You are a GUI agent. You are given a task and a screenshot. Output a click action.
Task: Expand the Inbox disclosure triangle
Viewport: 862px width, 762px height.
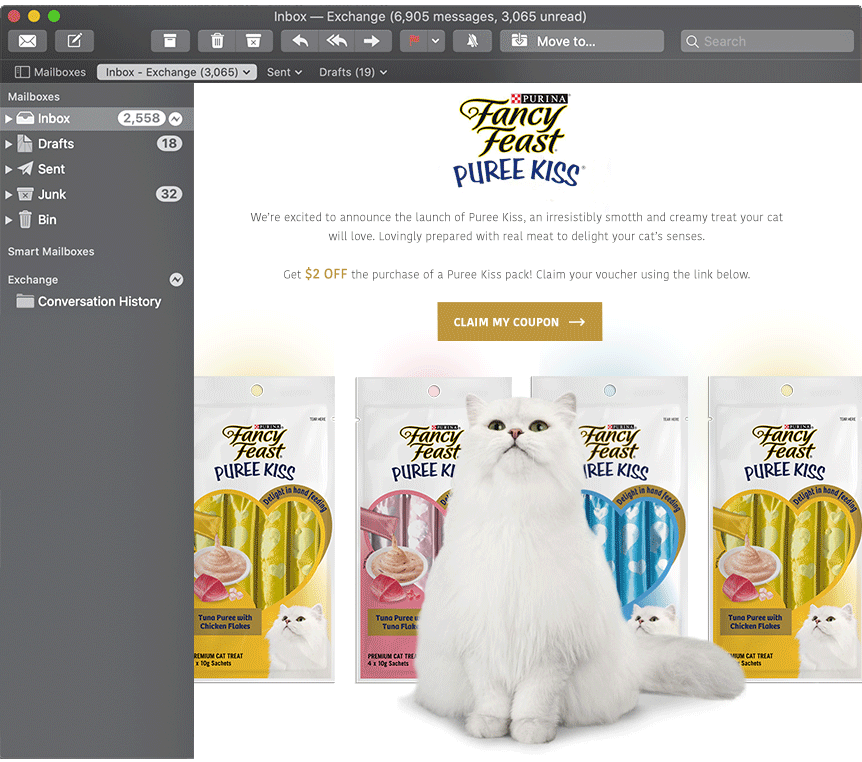coord(8,119)
